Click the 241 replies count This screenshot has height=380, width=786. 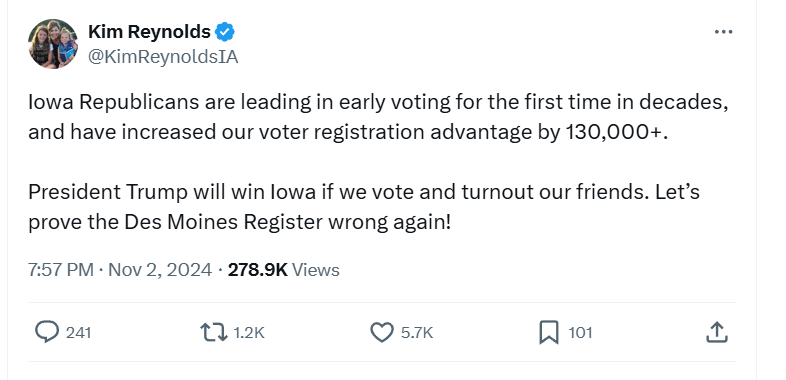click(79, 332)
